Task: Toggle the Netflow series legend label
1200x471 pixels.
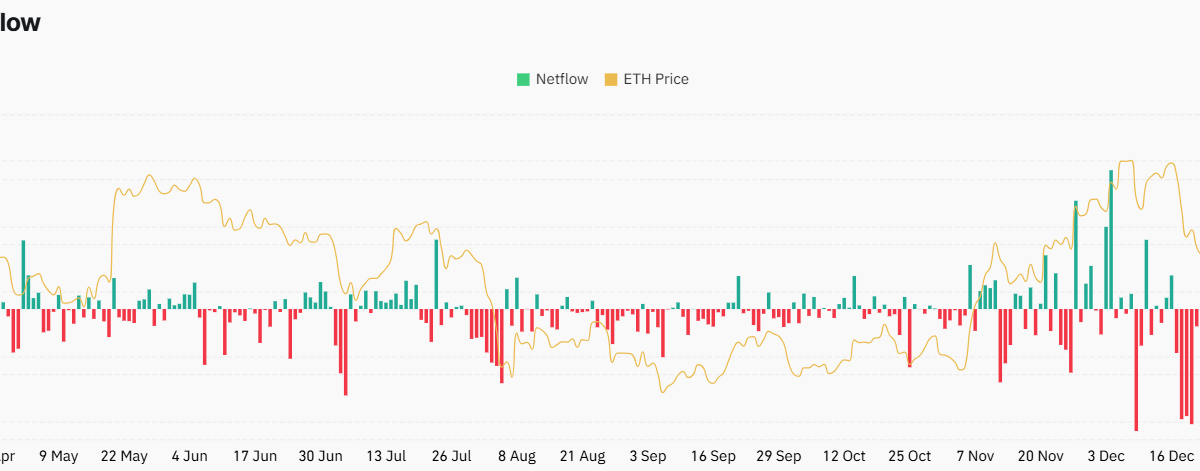Action: [x=562, y=79]
